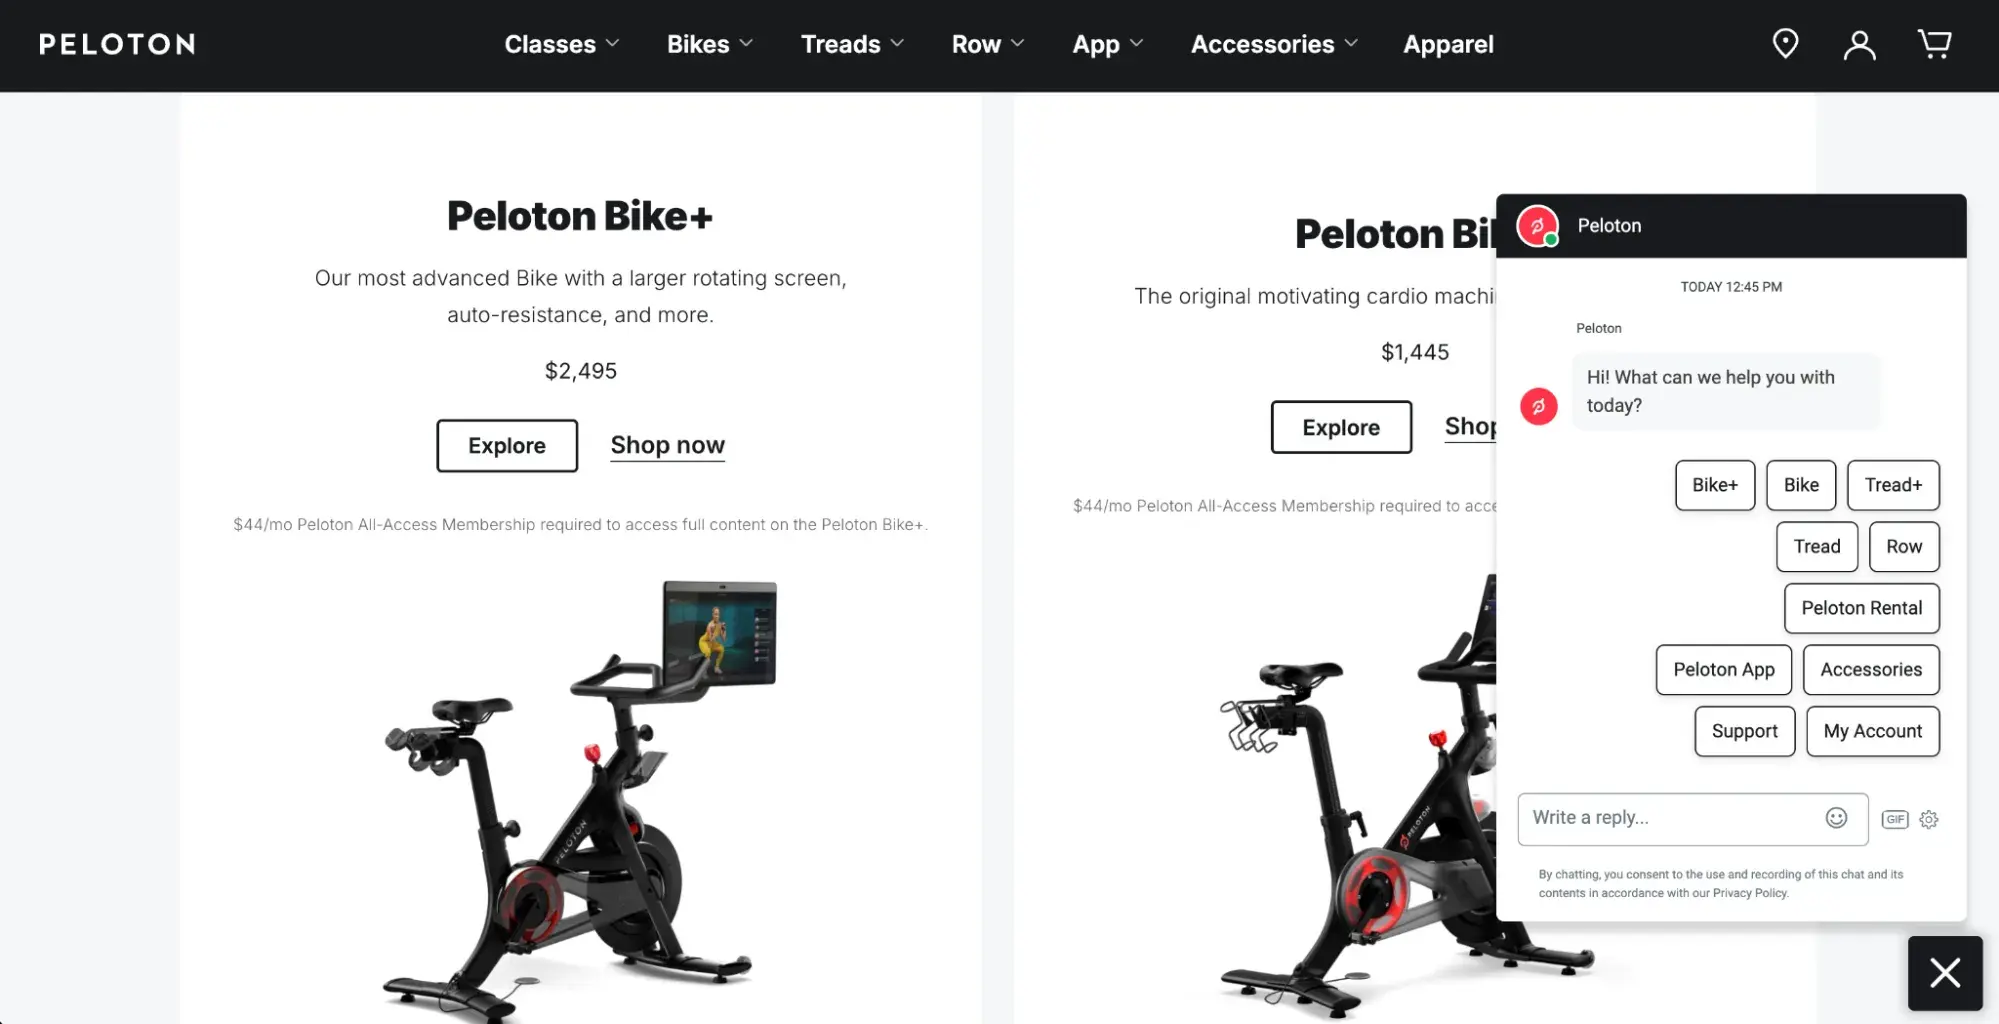Click Explore under Peloton Bike+
Screen dimensions: 1999x1024
507,446
